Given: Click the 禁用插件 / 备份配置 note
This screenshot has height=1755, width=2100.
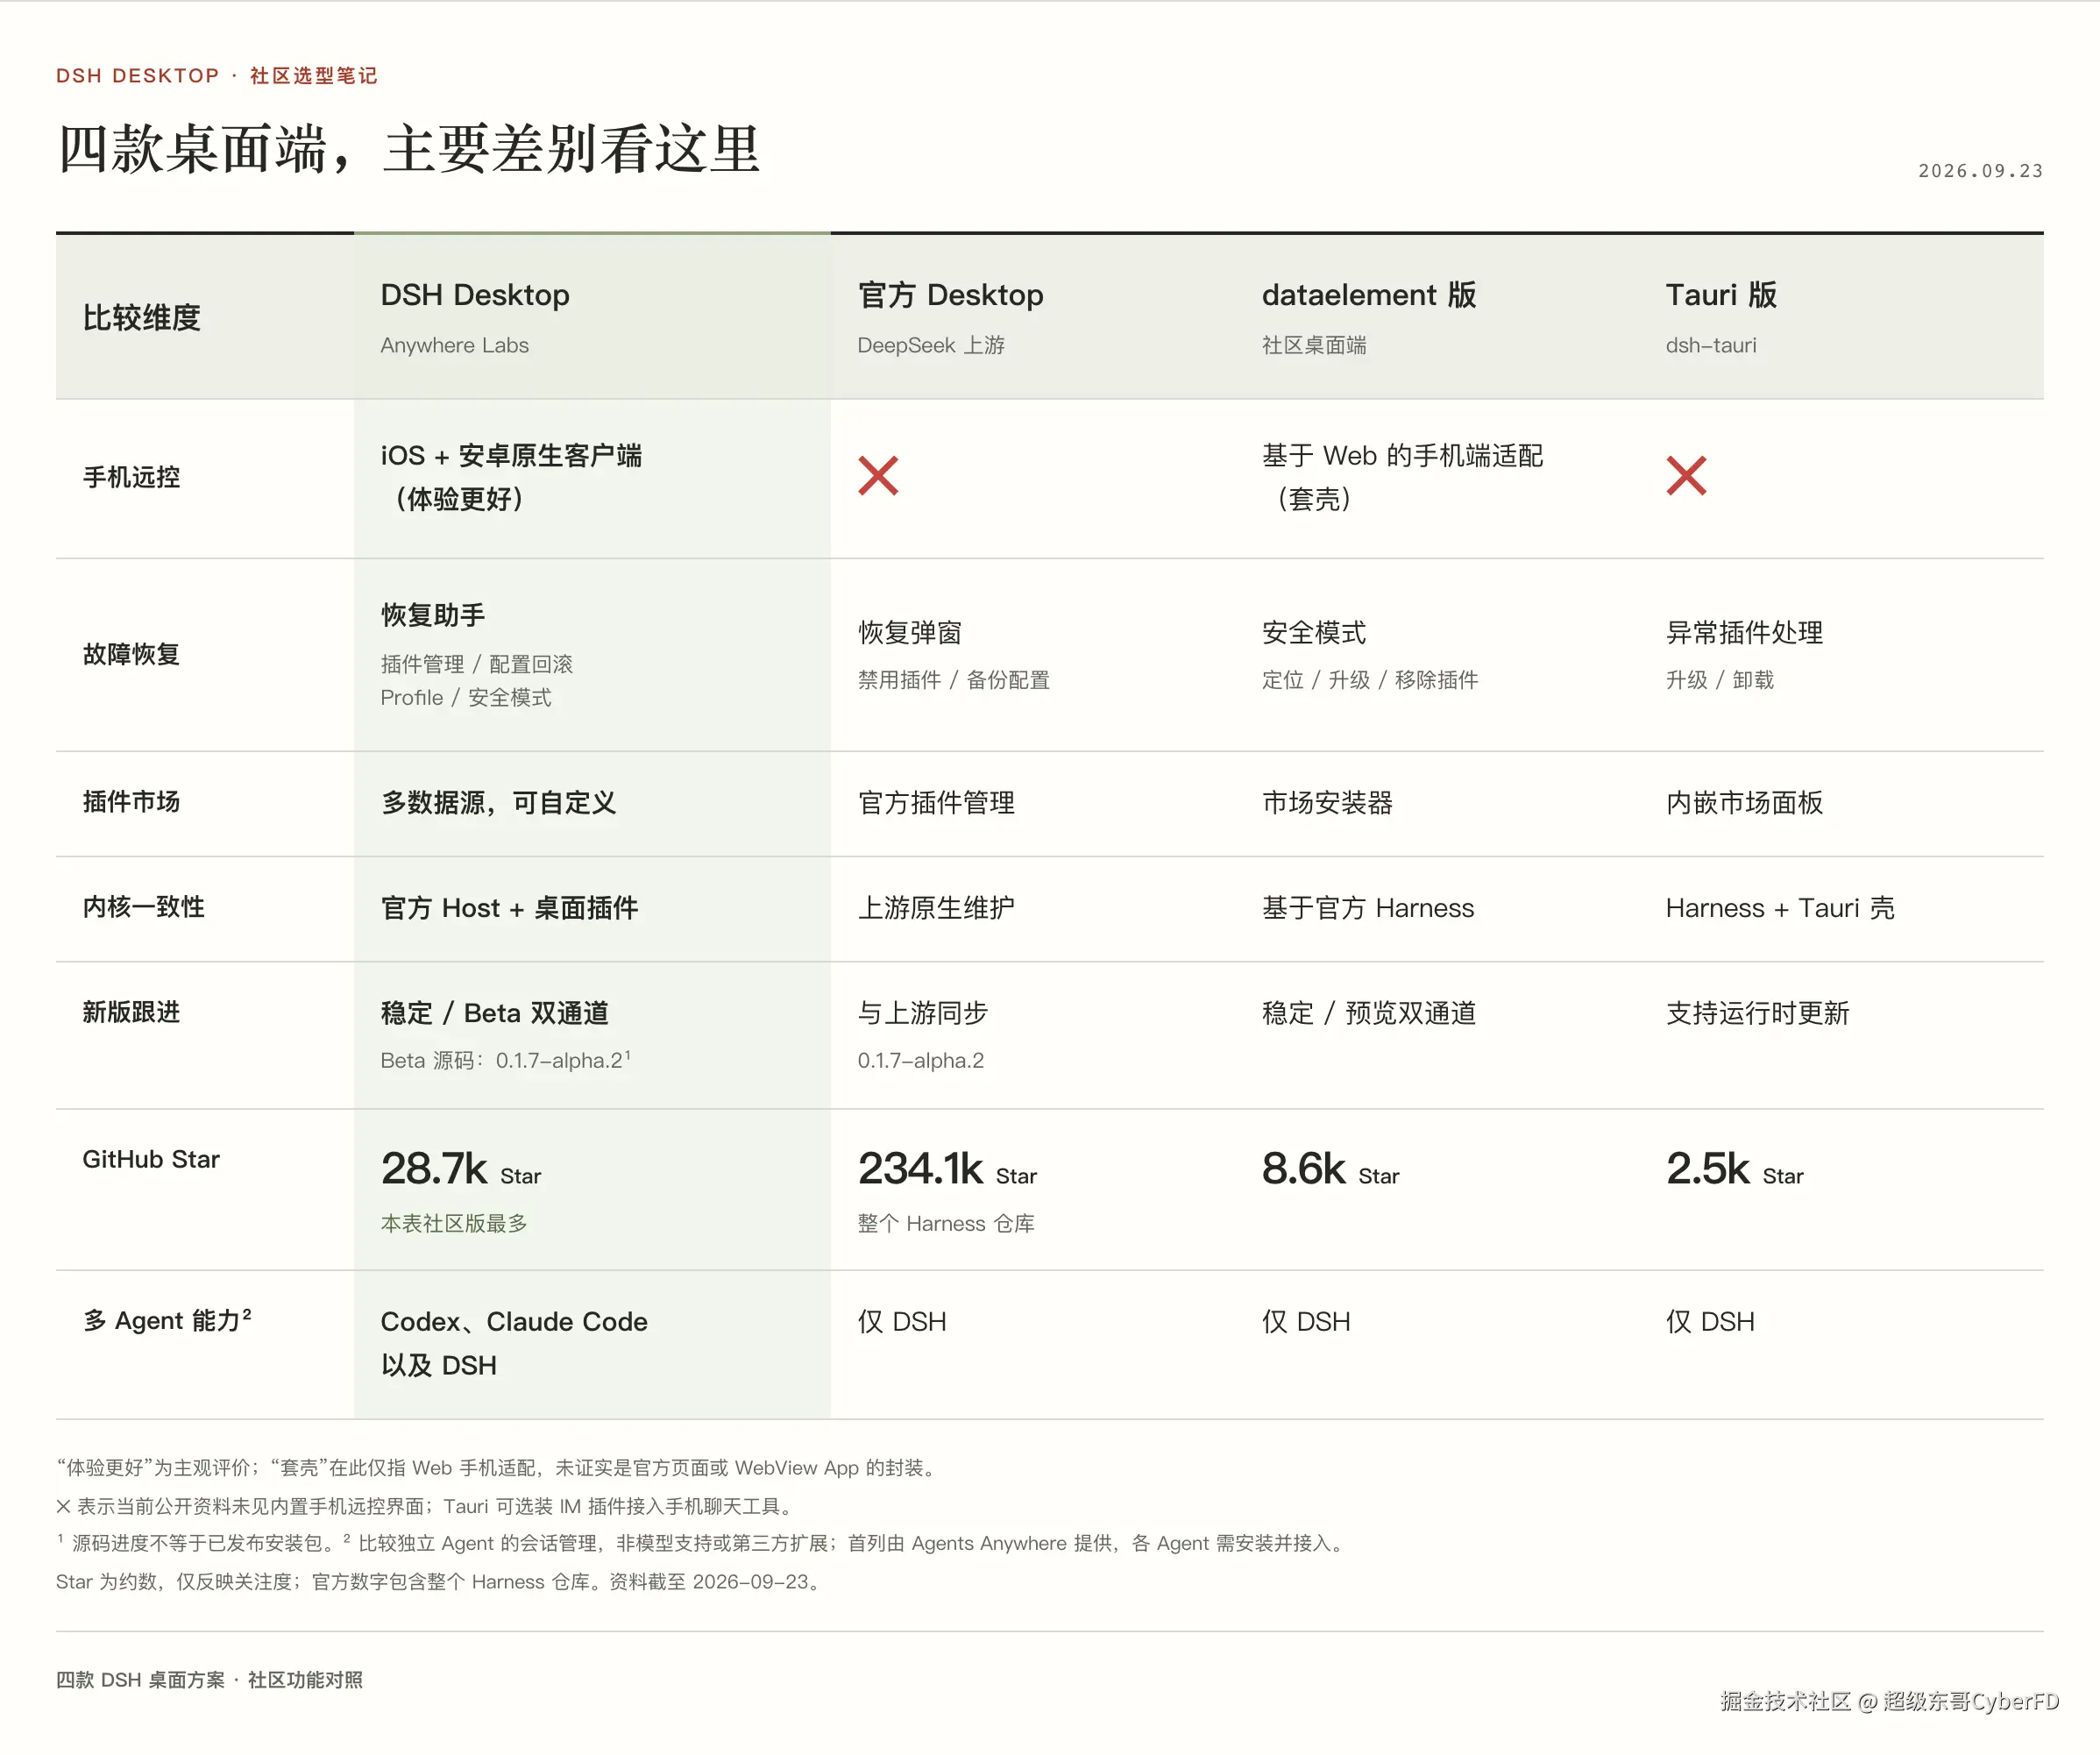Looking at the screenshot, I should [x=953, y=680].
